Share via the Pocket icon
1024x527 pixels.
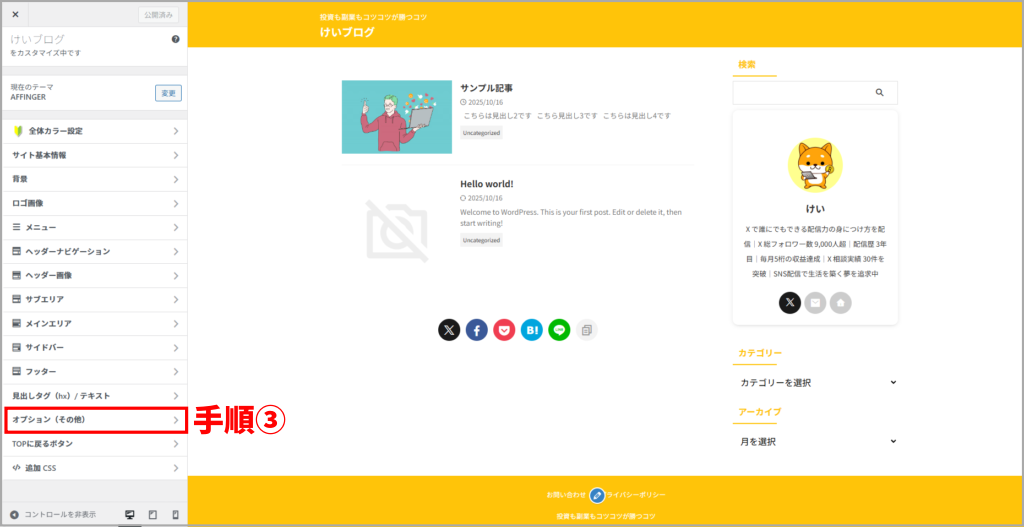(504, 330)
